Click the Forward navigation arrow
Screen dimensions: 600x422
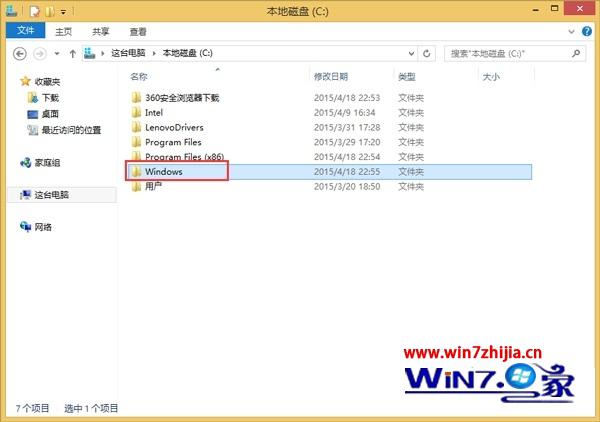(40, 54)
